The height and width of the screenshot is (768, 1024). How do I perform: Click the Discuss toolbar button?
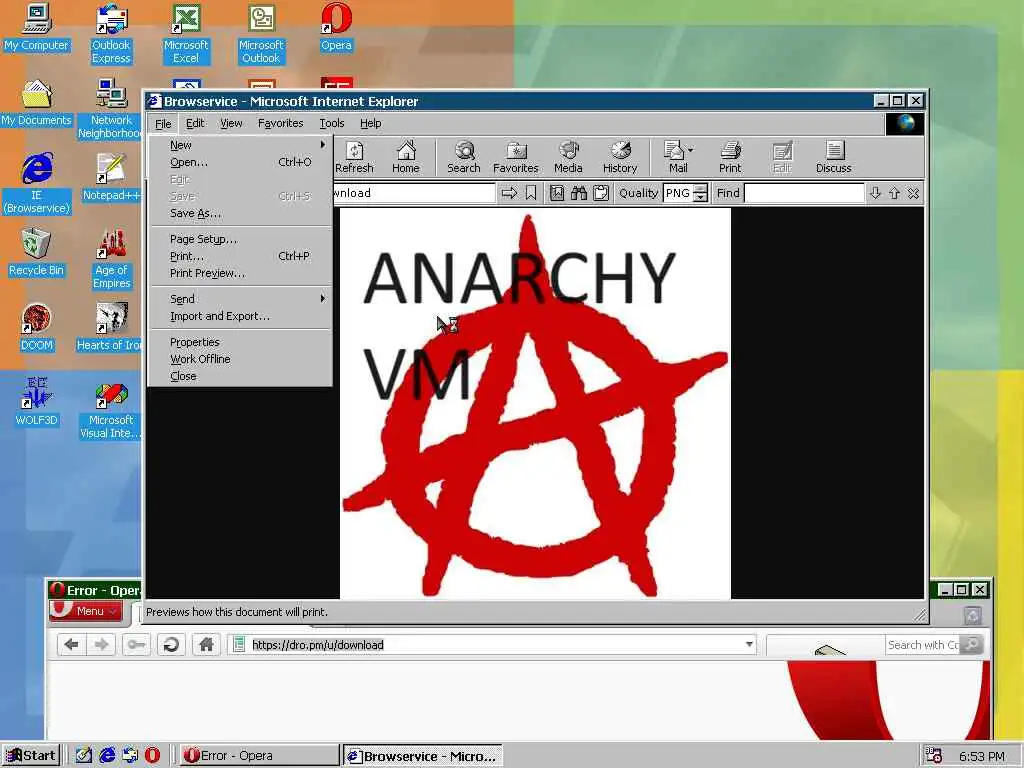point(833,157)
